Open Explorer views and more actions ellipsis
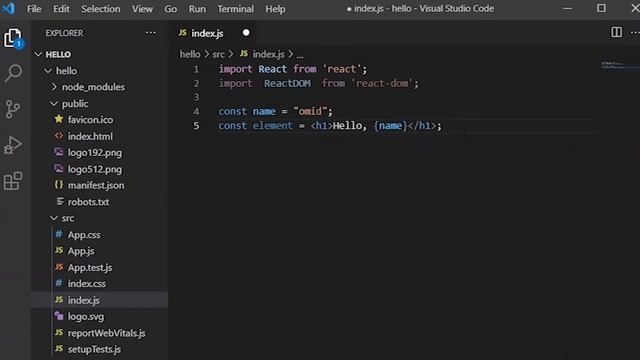640x360 pixels. 151,33
